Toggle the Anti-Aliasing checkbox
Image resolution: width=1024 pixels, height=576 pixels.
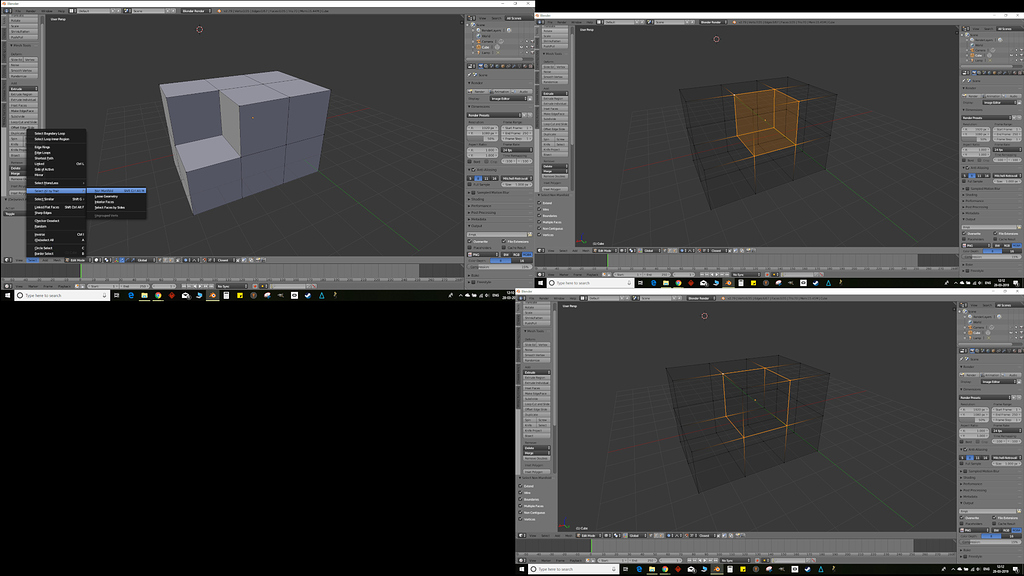click(473, 170)
